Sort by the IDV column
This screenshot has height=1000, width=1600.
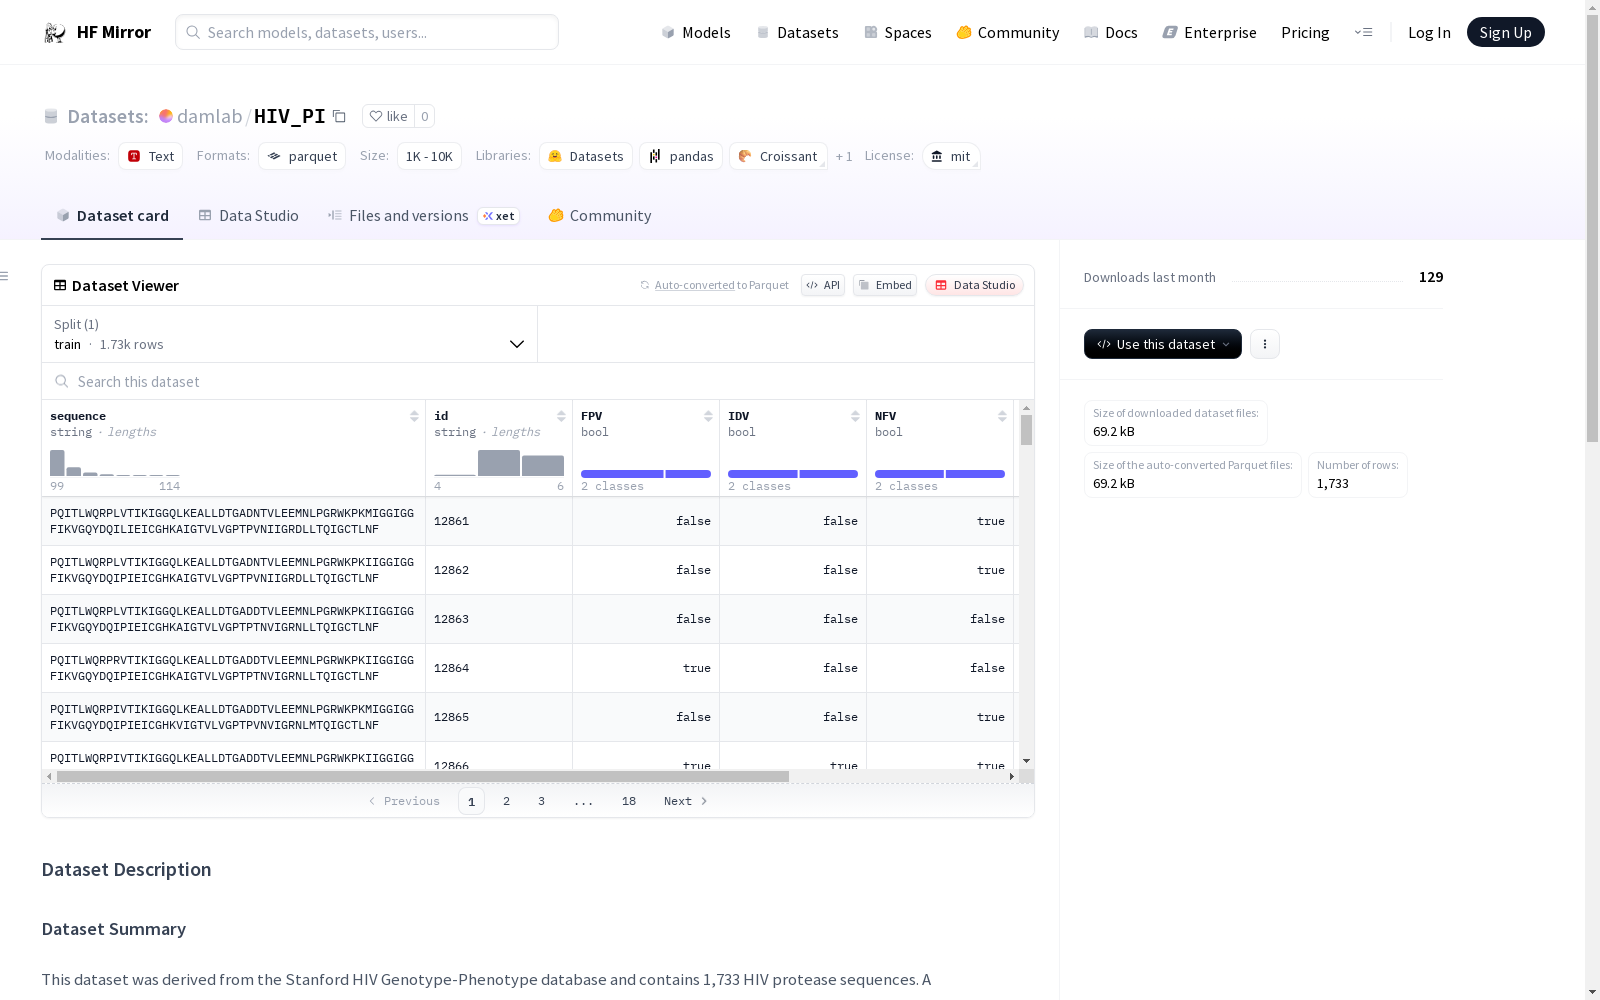click(855, 416)
